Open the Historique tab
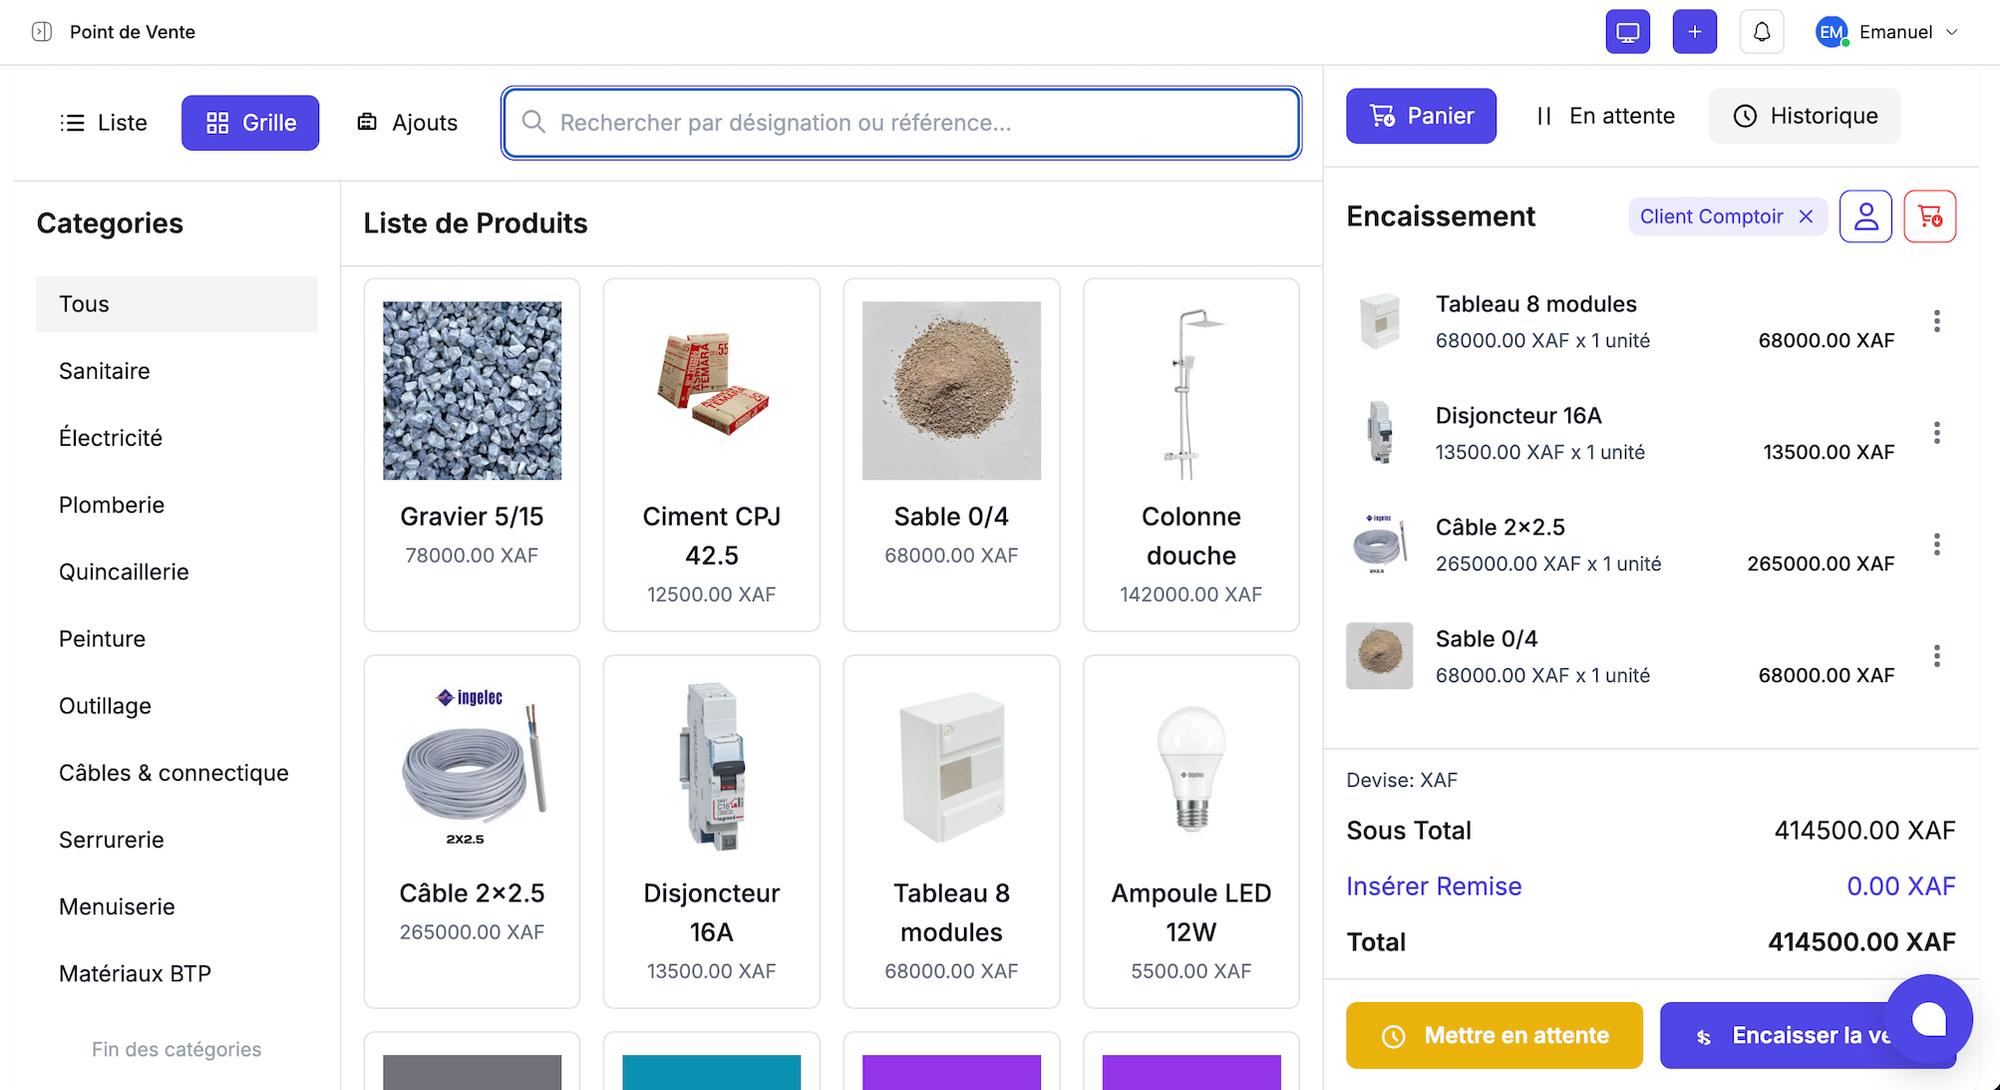 [1804, 116]
